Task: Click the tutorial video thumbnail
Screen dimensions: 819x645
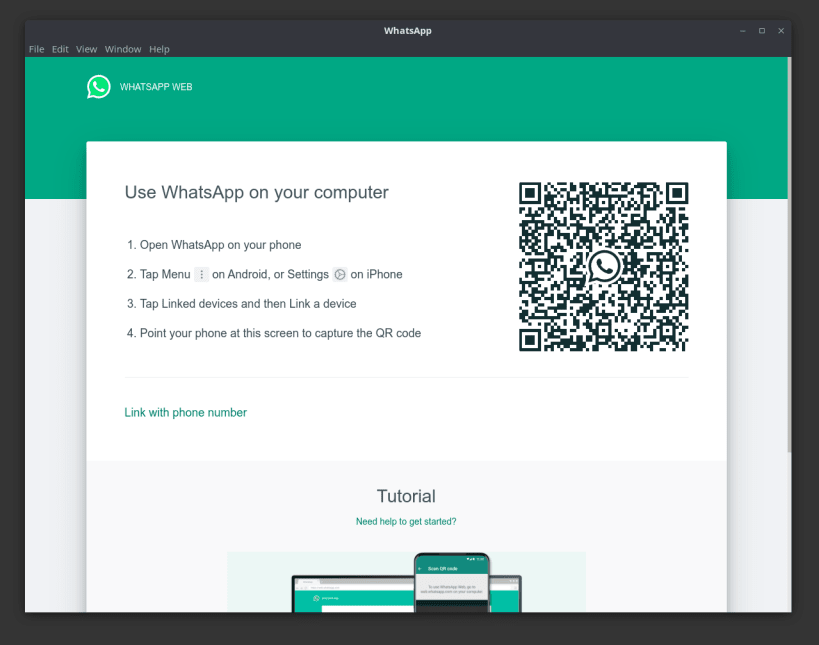Action: tap(406, 582)
